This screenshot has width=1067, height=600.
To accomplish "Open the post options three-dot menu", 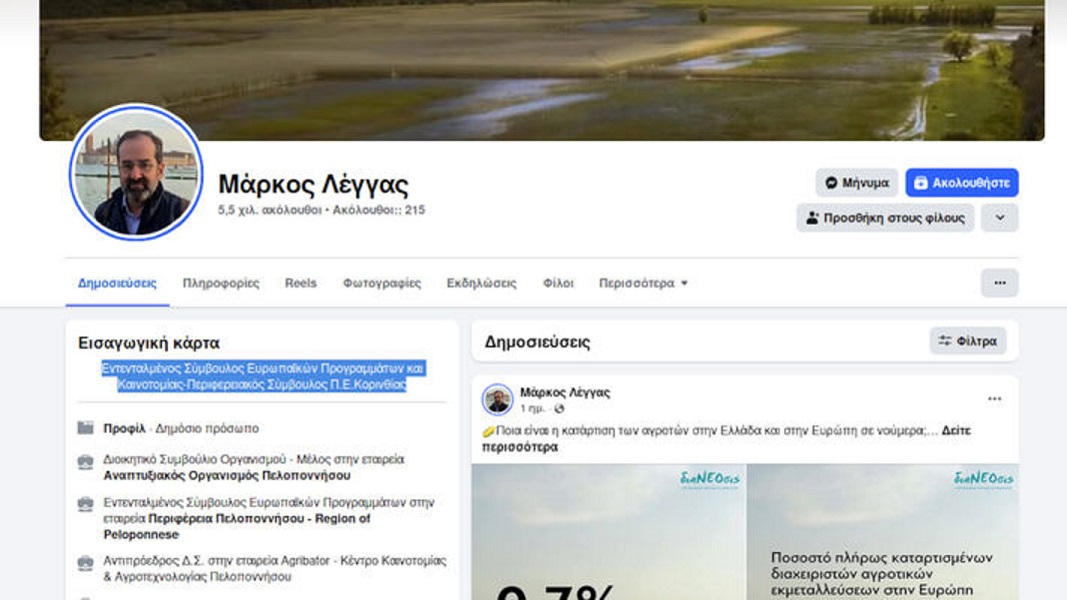I will (994, 399).
